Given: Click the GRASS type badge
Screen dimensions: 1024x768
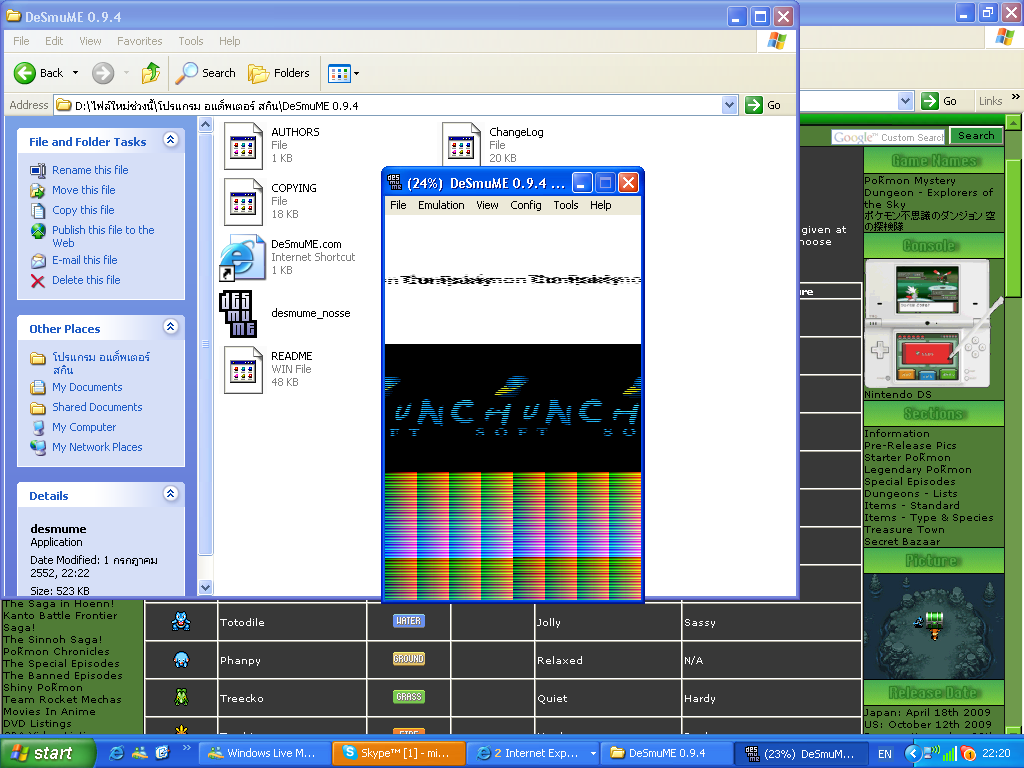Looking at the screenshot, I should pos(409,697).
